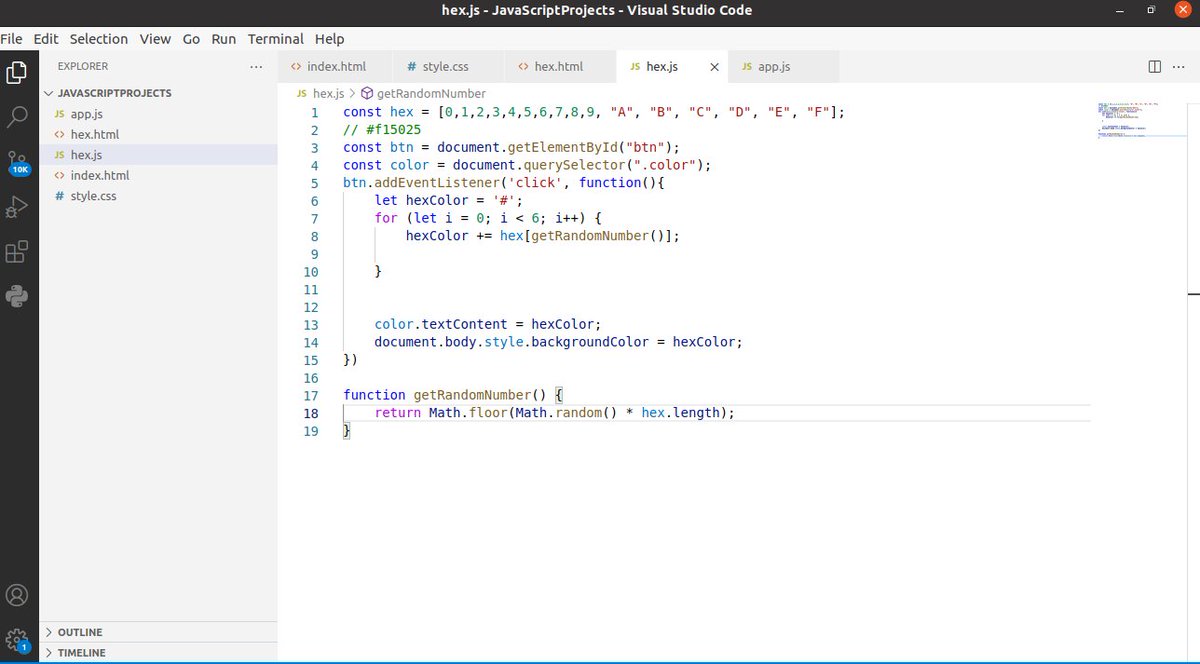1200x664 pixels.
Task: Open the Go menu
Action: click(x=191, y=39)
